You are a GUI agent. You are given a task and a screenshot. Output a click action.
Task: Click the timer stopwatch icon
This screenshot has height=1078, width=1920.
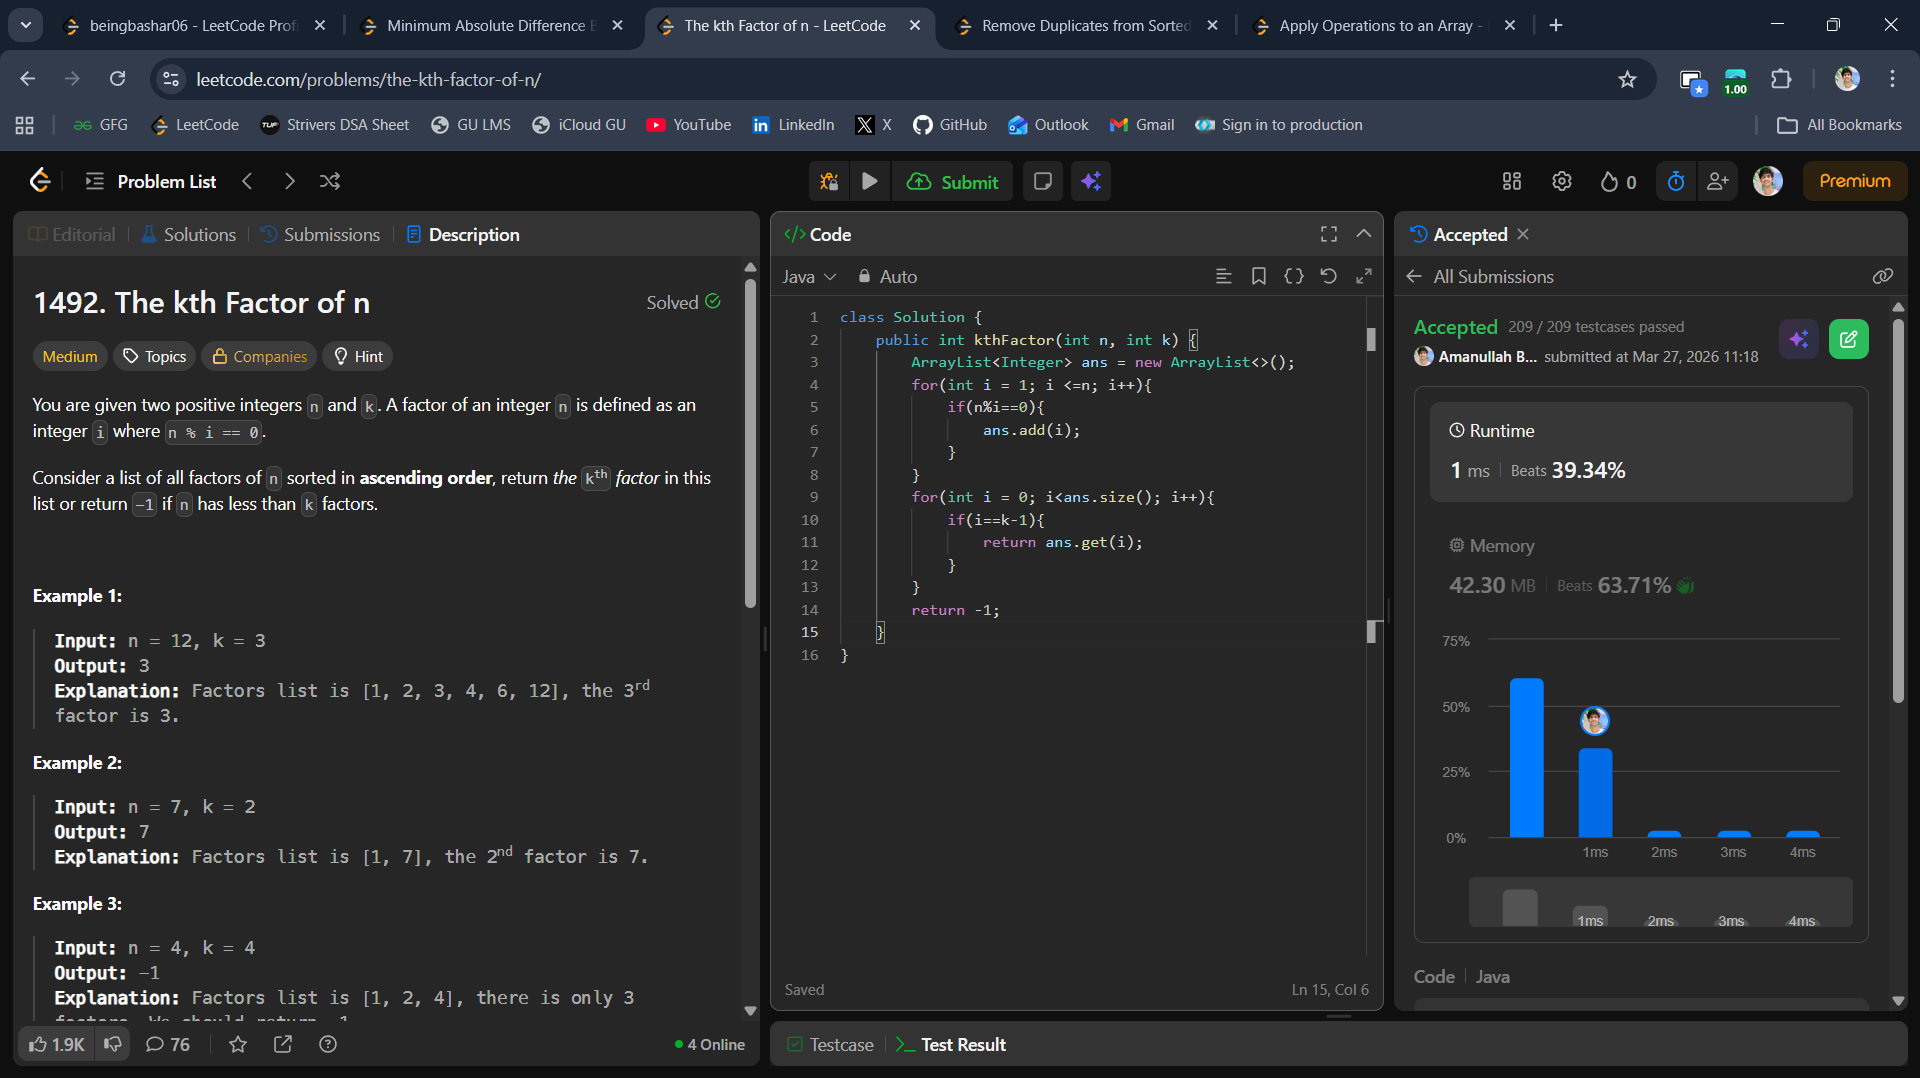[x=1676, y=181]
